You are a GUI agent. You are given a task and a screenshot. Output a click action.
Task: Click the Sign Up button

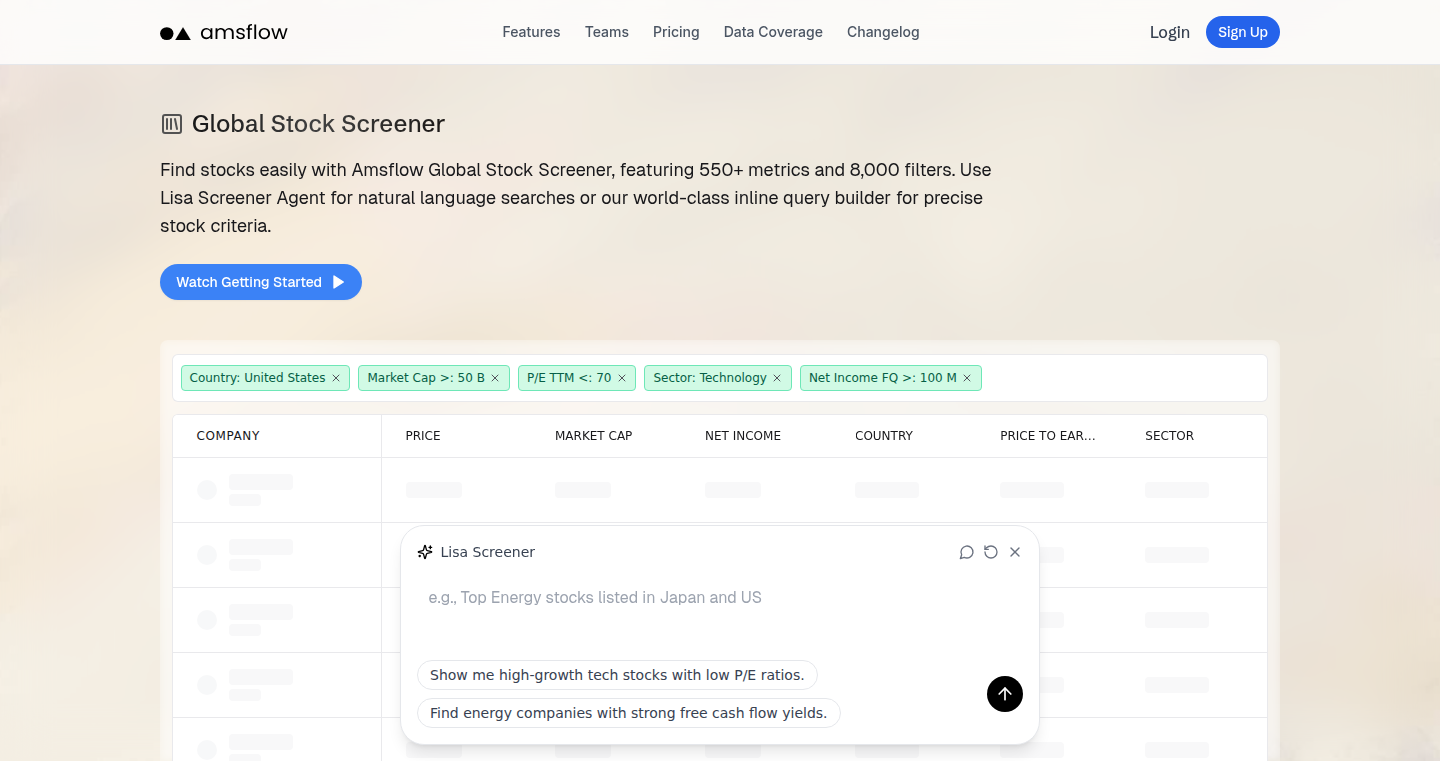1243,32
